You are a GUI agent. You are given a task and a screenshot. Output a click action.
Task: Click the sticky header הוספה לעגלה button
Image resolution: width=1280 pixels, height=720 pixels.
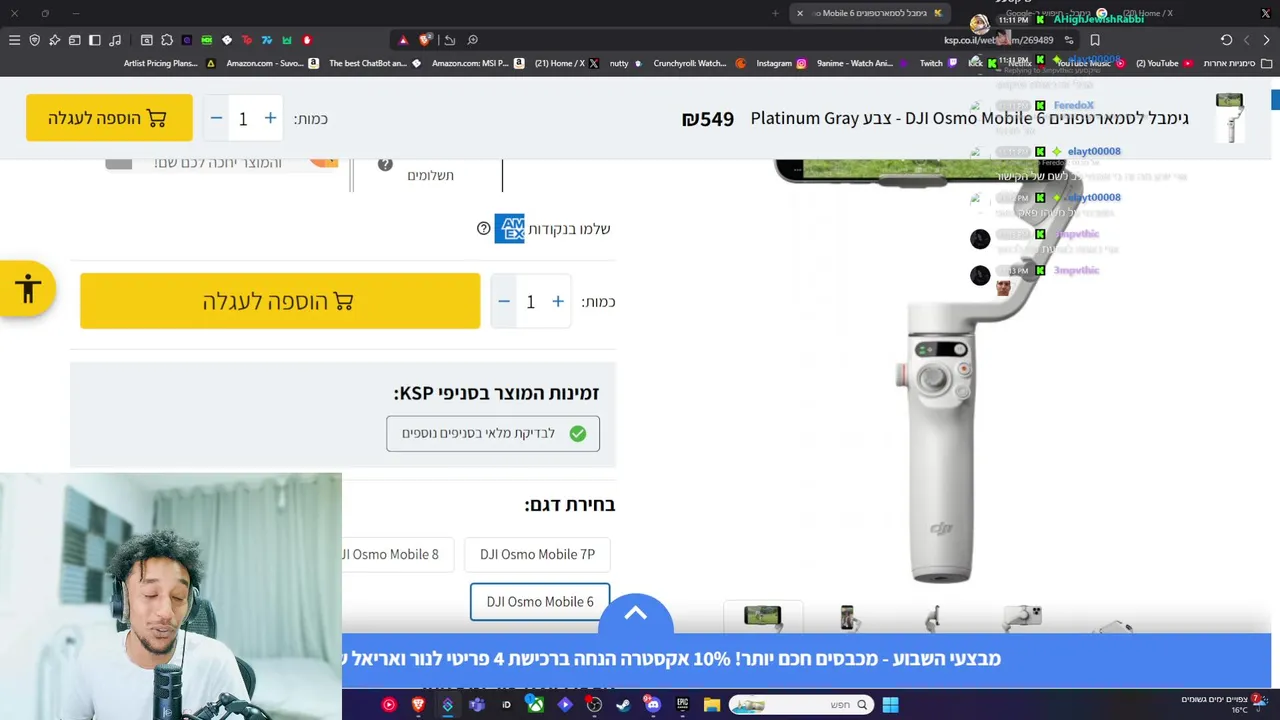click(109, 118)
